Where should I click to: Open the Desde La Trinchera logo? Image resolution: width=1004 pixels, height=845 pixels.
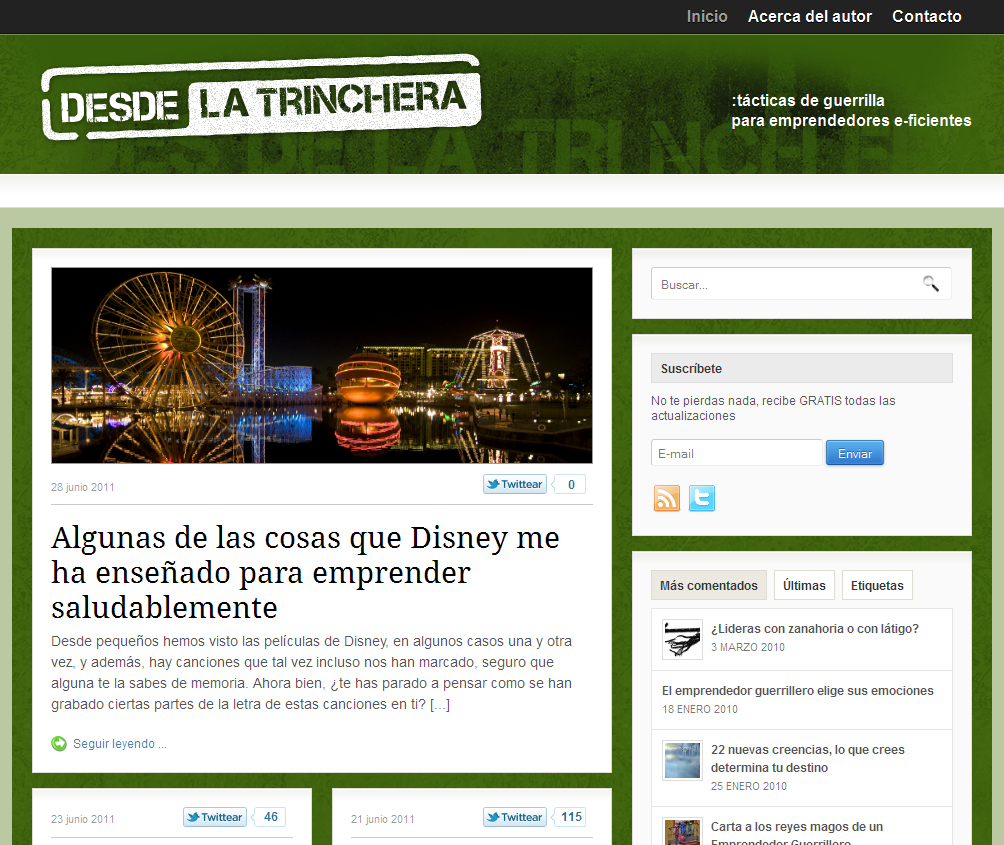click(x=261, y=98)
